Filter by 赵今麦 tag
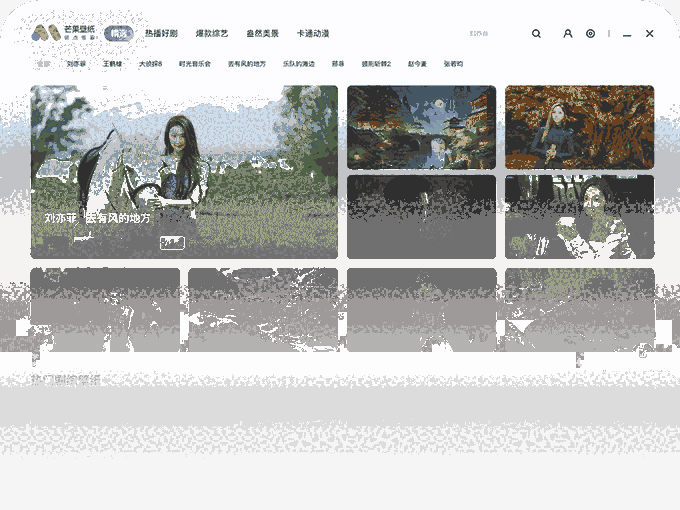 [x=417, y=64]
